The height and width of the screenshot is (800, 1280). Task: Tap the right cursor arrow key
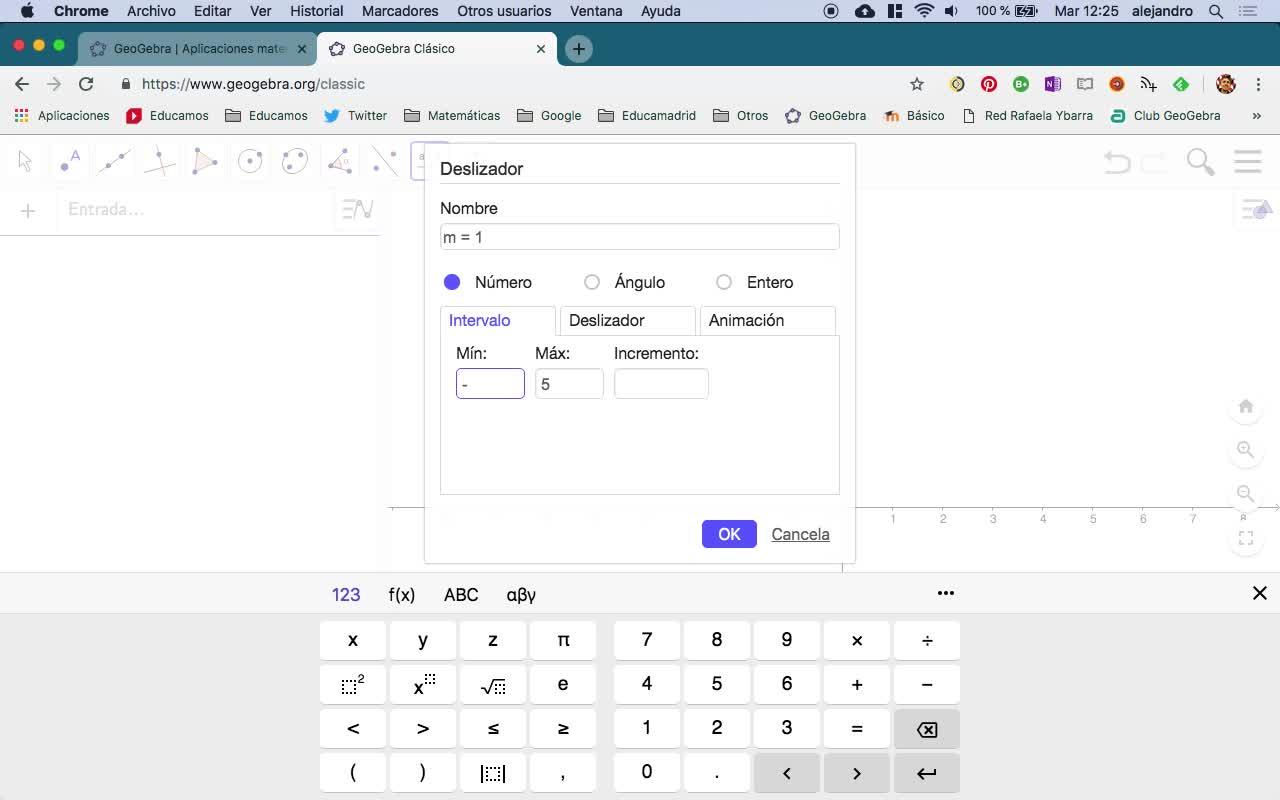(x=857, y=773)
